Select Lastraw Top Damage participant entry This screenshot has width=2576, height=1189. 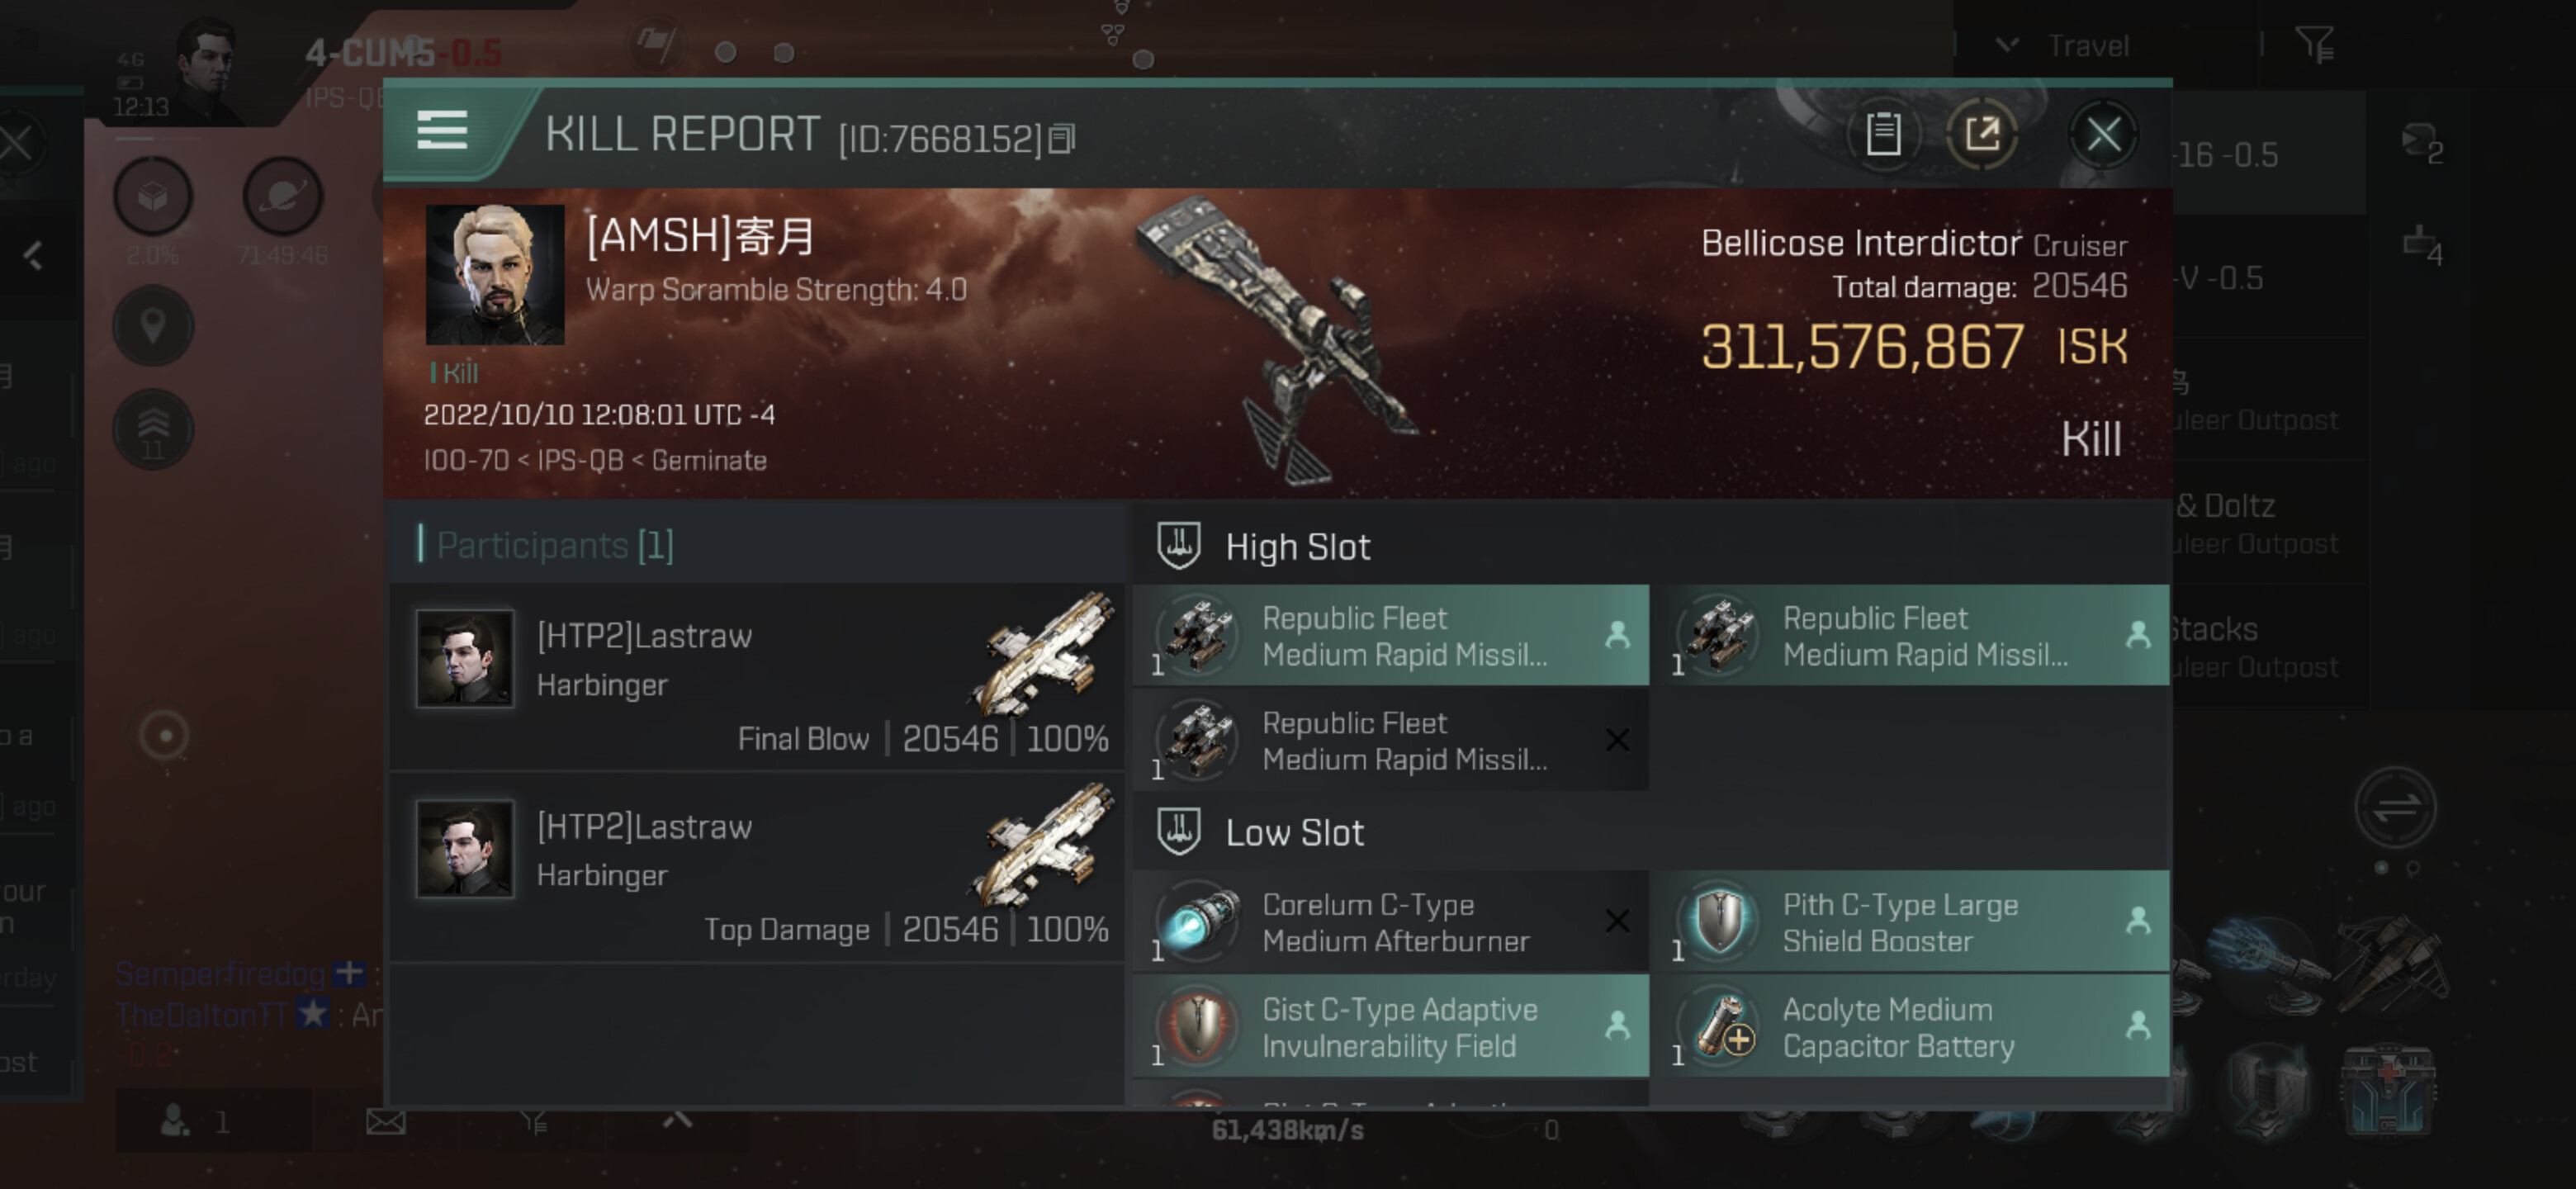(x=758, y=867)
